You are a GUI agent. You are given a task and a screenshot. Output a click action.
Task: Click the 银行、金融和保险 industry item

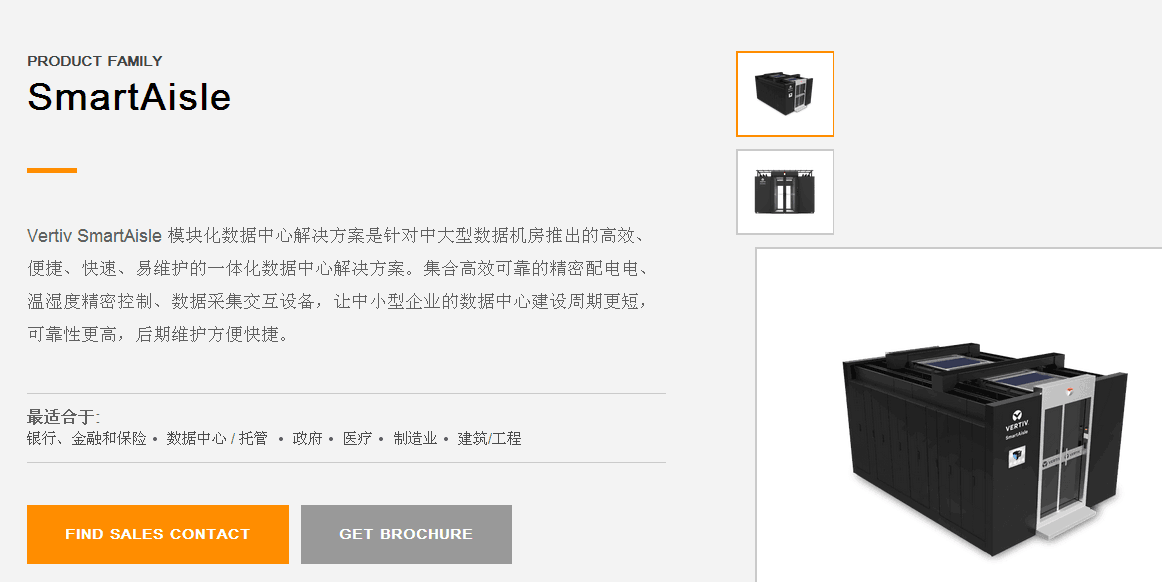click(x=87, y=438)
